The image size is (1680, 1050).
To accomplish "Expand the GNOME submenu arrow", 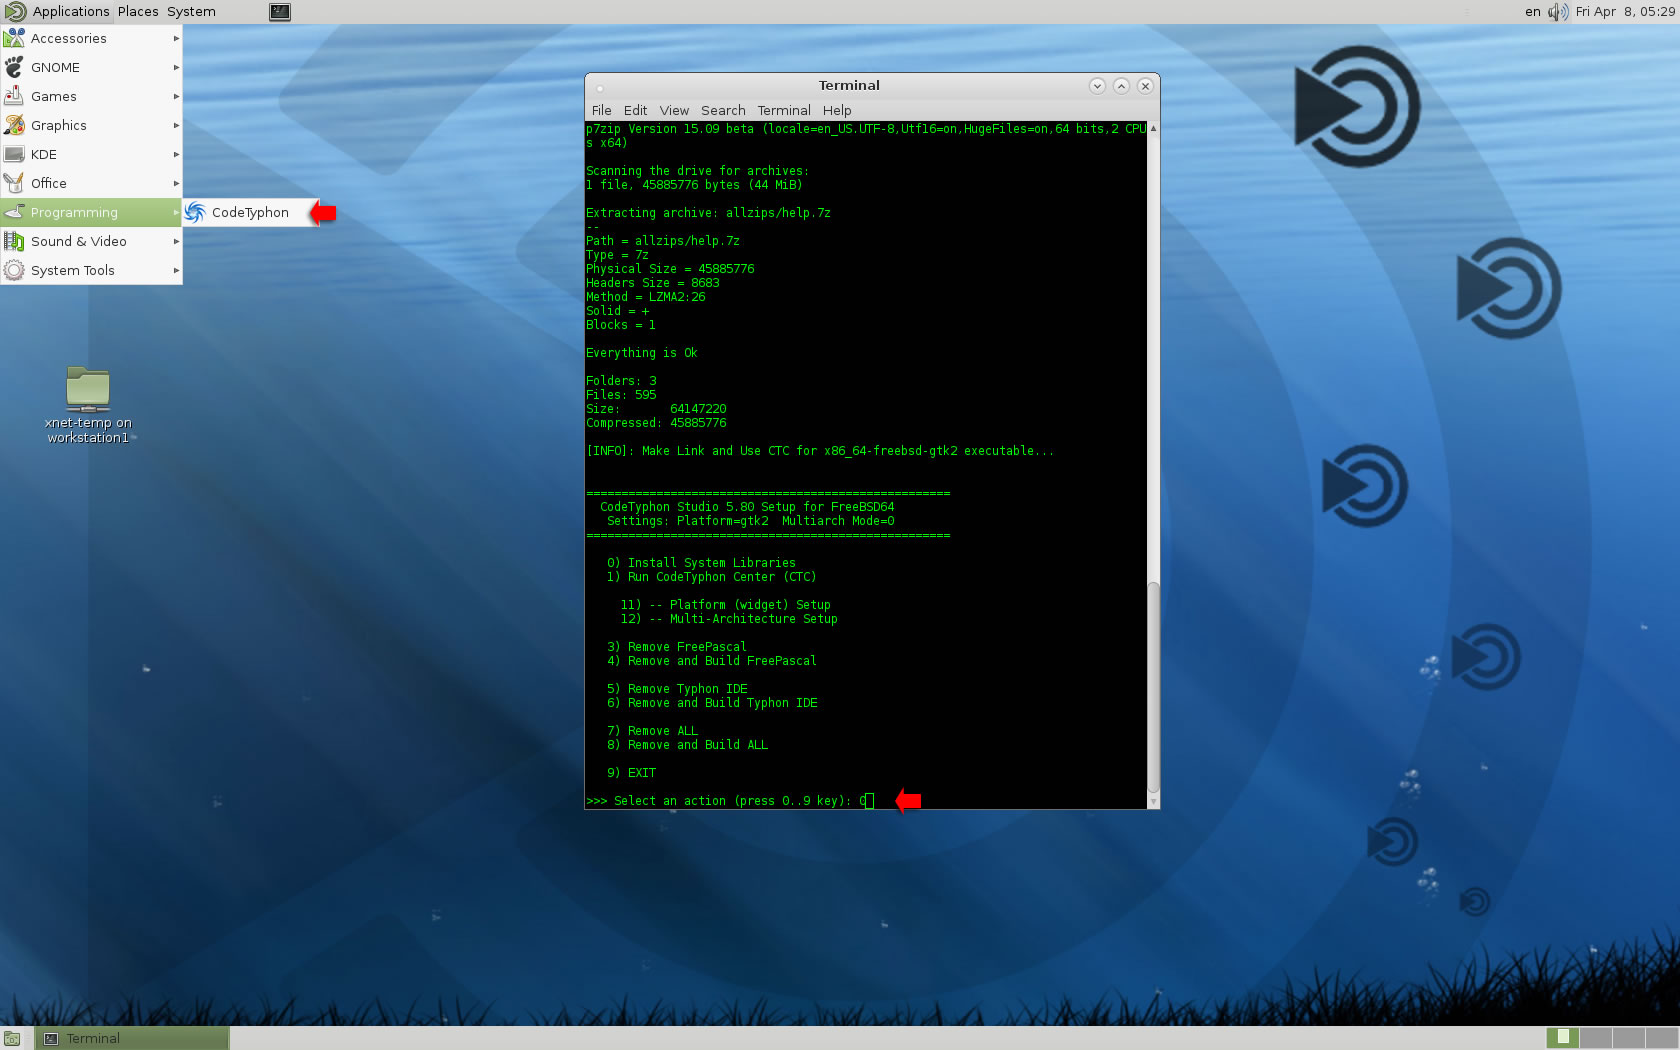I will [176, 67].
